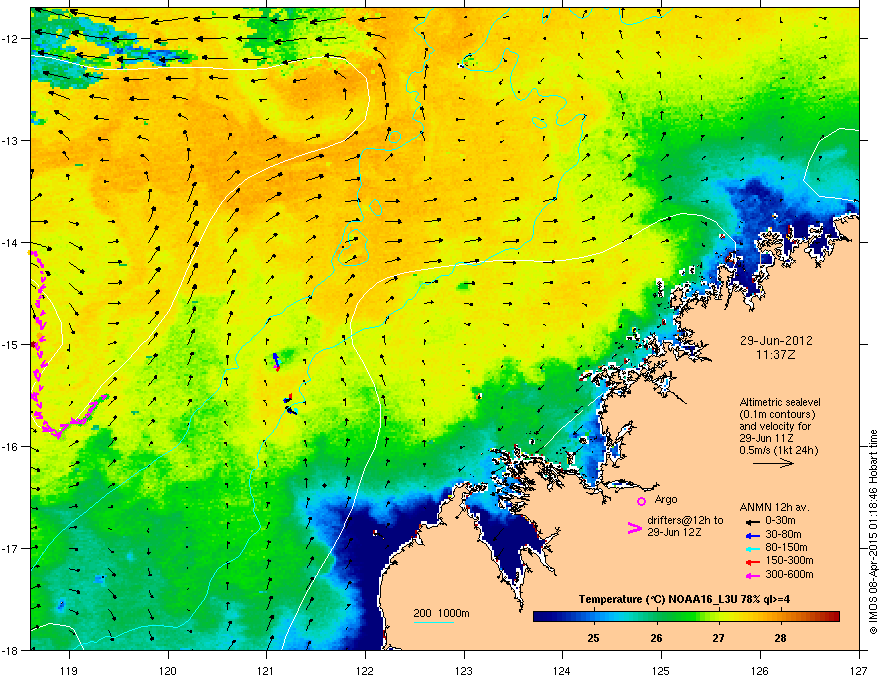The image size is (880, 680).
Task: Click the '(0.1m contours)' text
Action: pyautogui.click(x=777, y=414)
